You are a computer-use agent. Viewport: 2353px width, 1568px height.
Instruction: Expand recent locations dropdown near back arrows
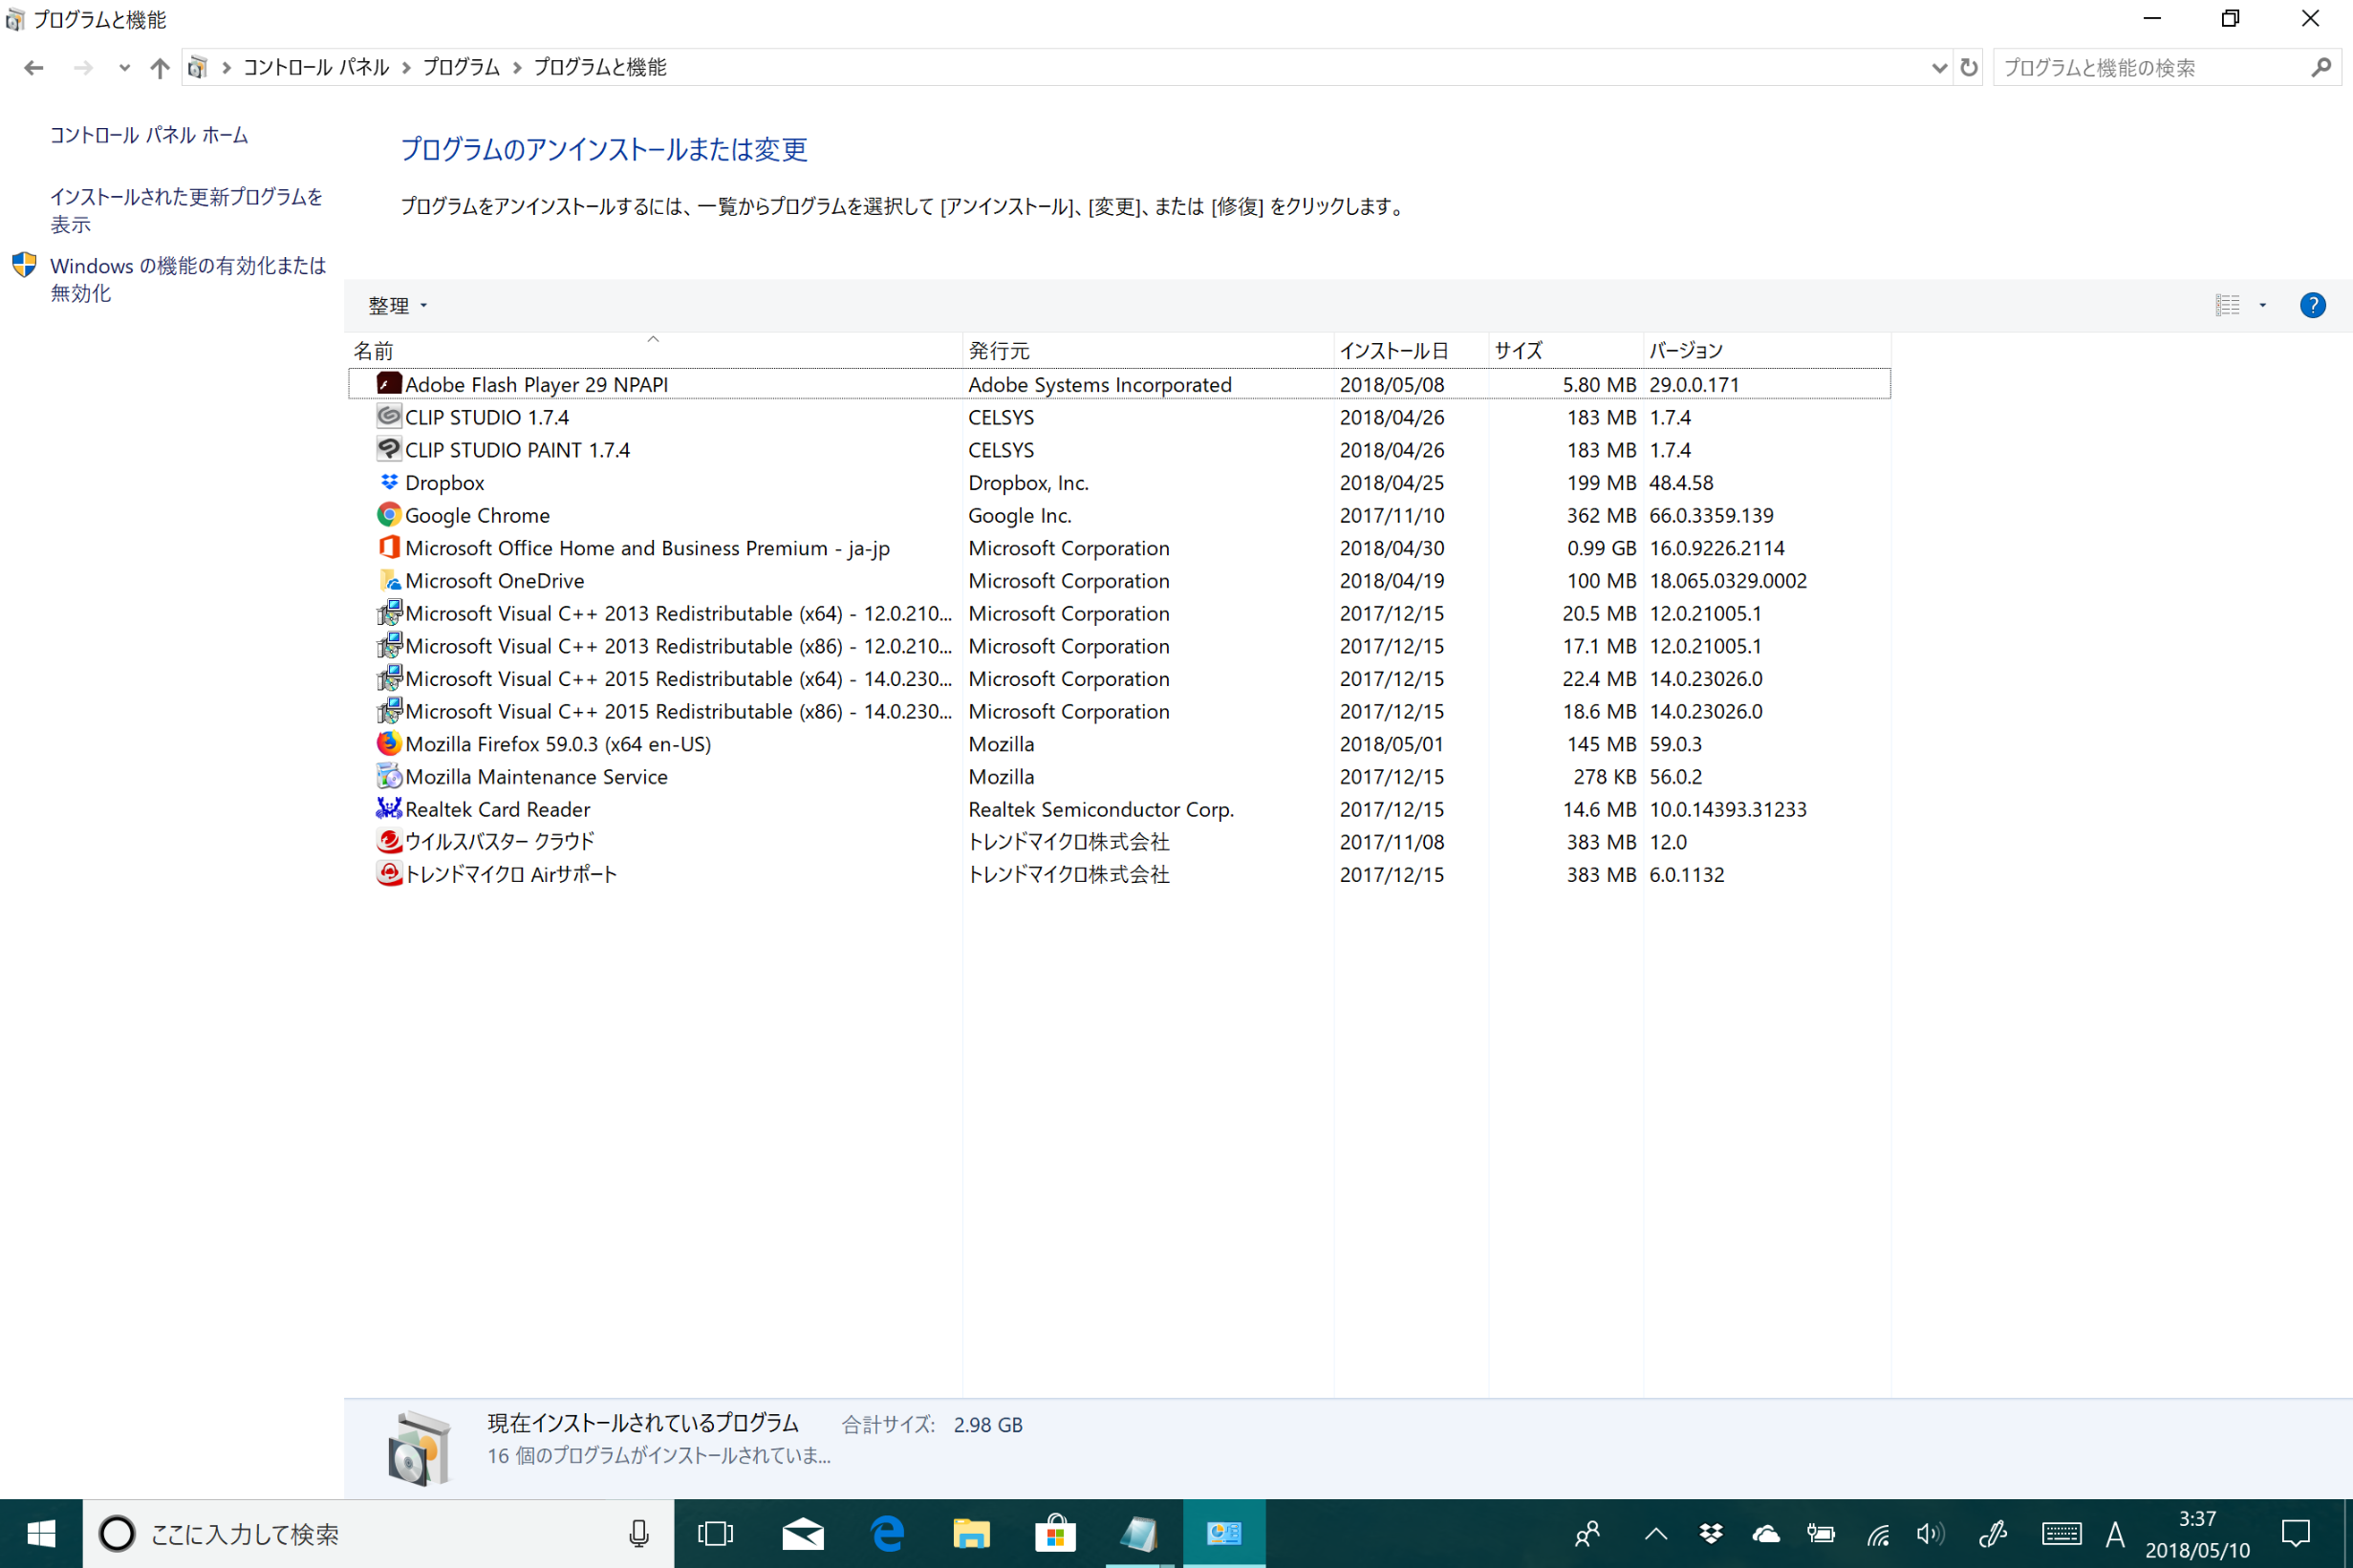click(x=124, y=67)
